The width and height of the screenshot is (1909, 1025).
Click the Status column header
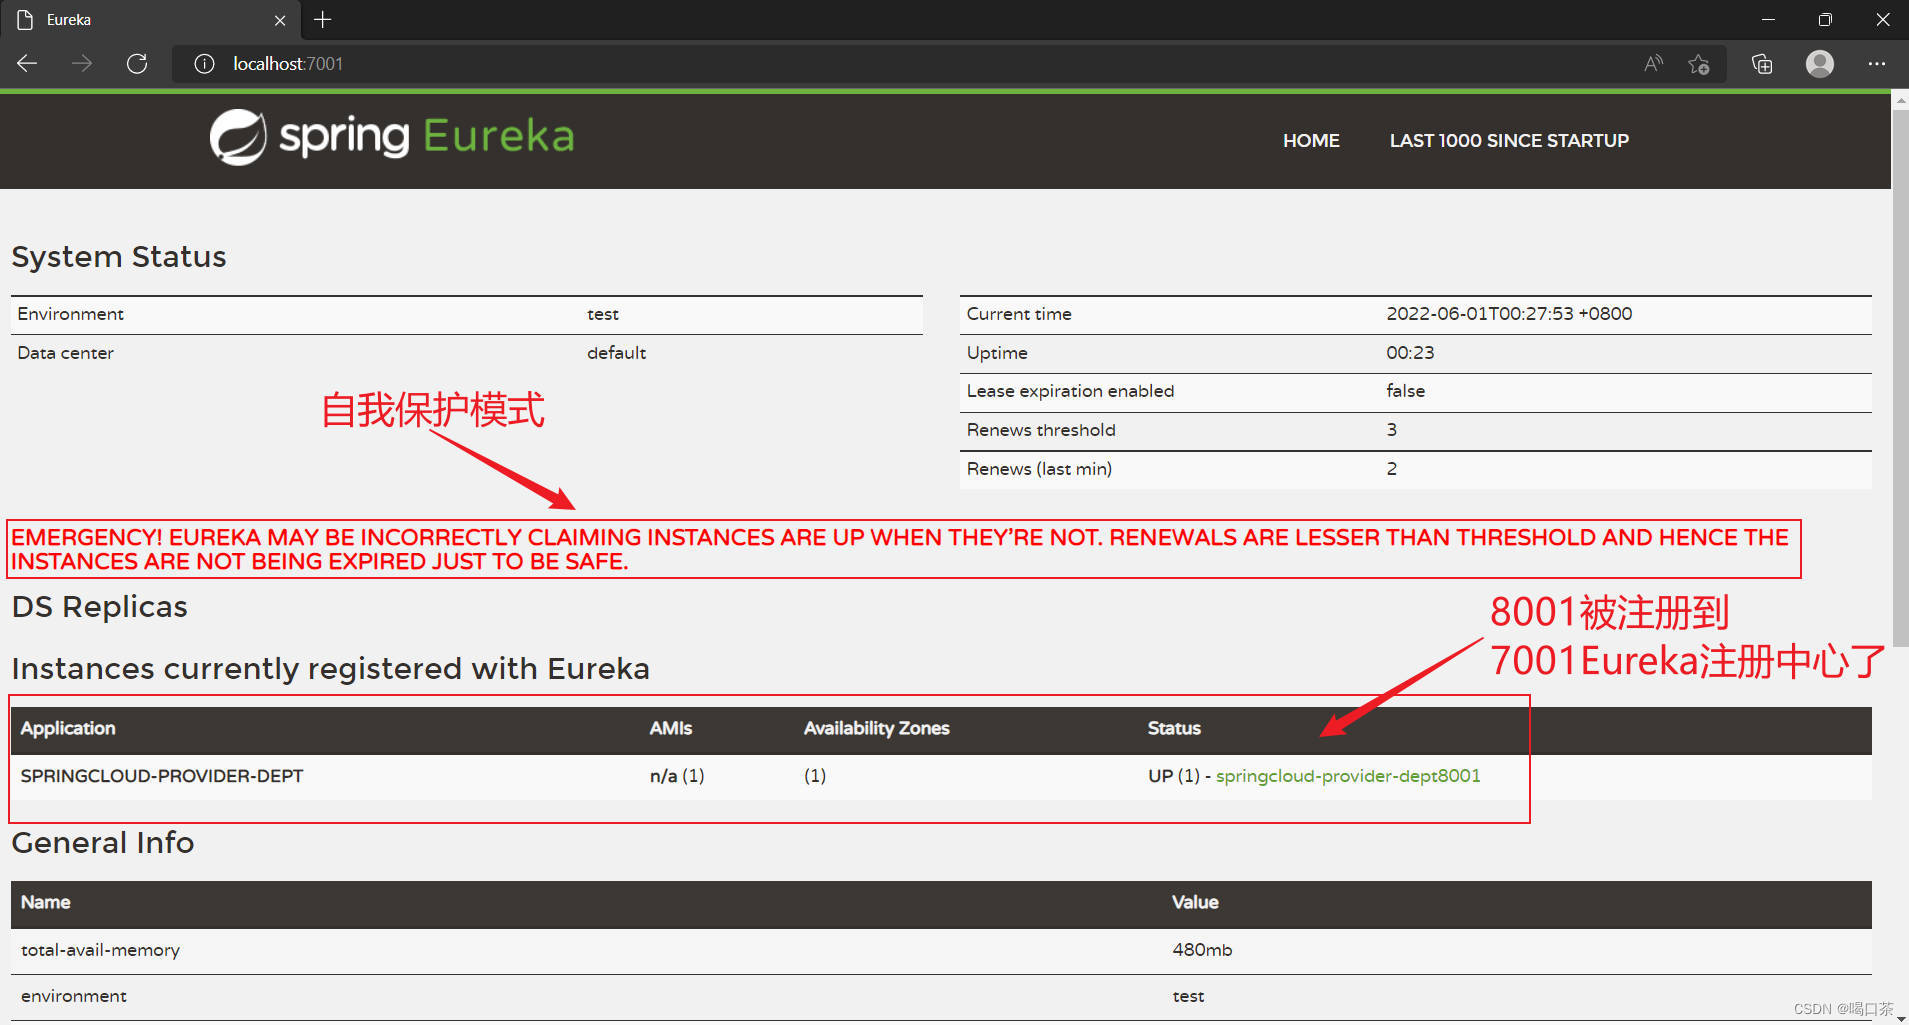tap(1174, 728)
